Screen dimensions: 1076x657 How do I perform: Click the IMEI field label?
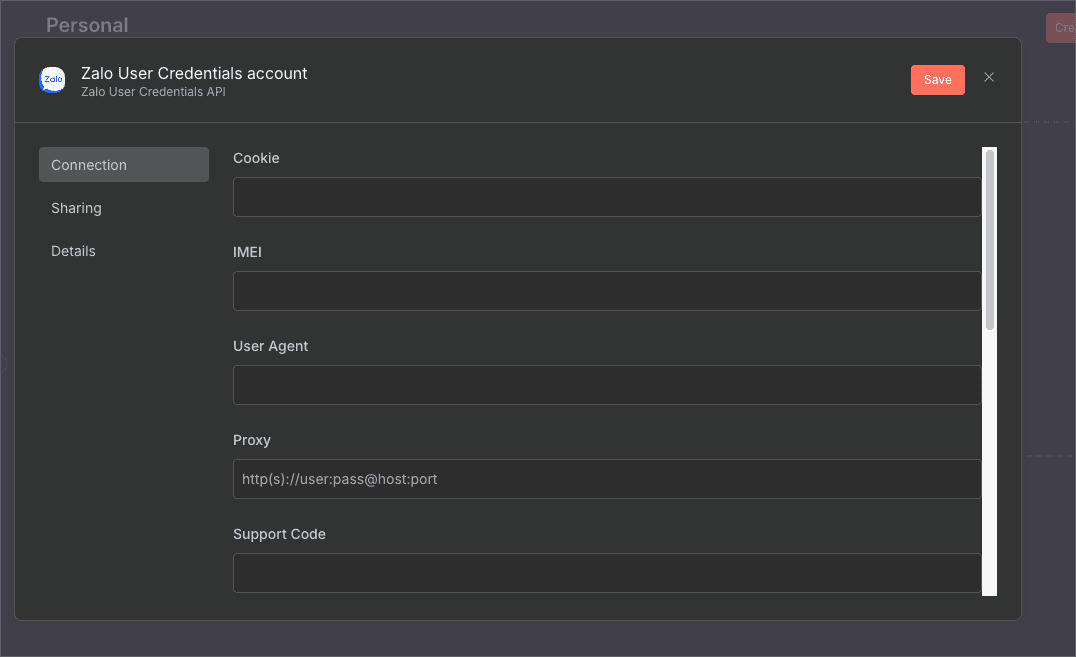pos(247,252)
